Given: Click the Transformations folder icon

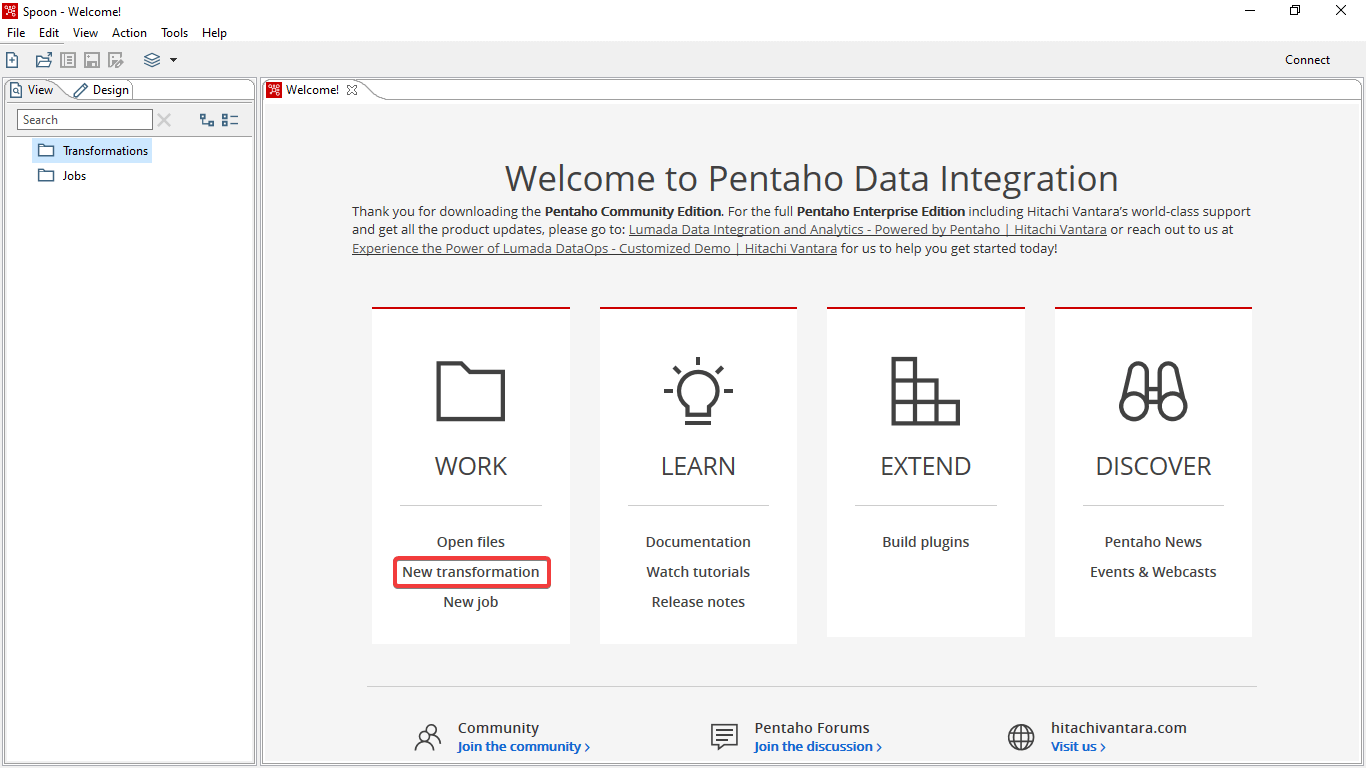Looking at the screenshot, I should [x=46, y=151].
